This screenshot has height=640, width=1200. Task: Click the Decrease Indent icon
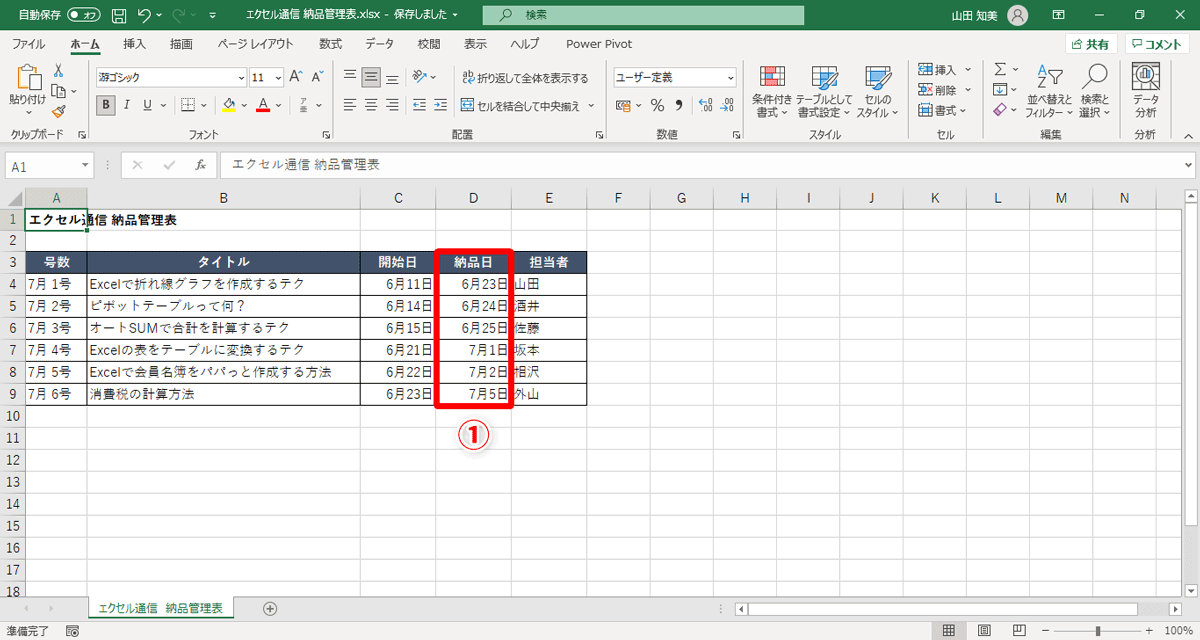[x=420, y=104]
